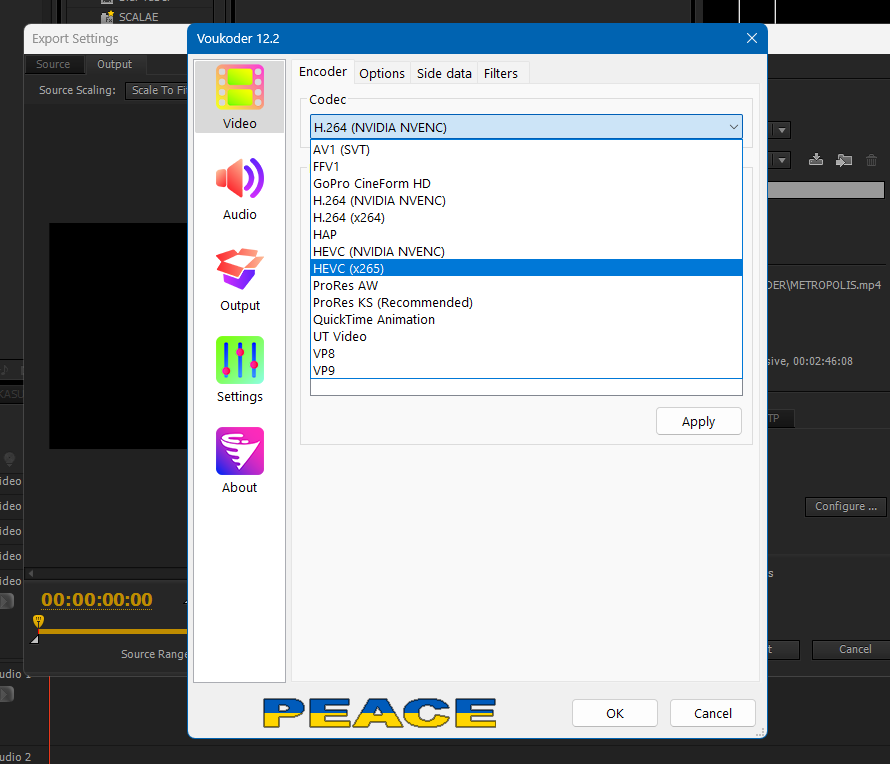Collapse the Codec combo box
The height and width of the screenshot is (764, 890).
pos(733,127)
